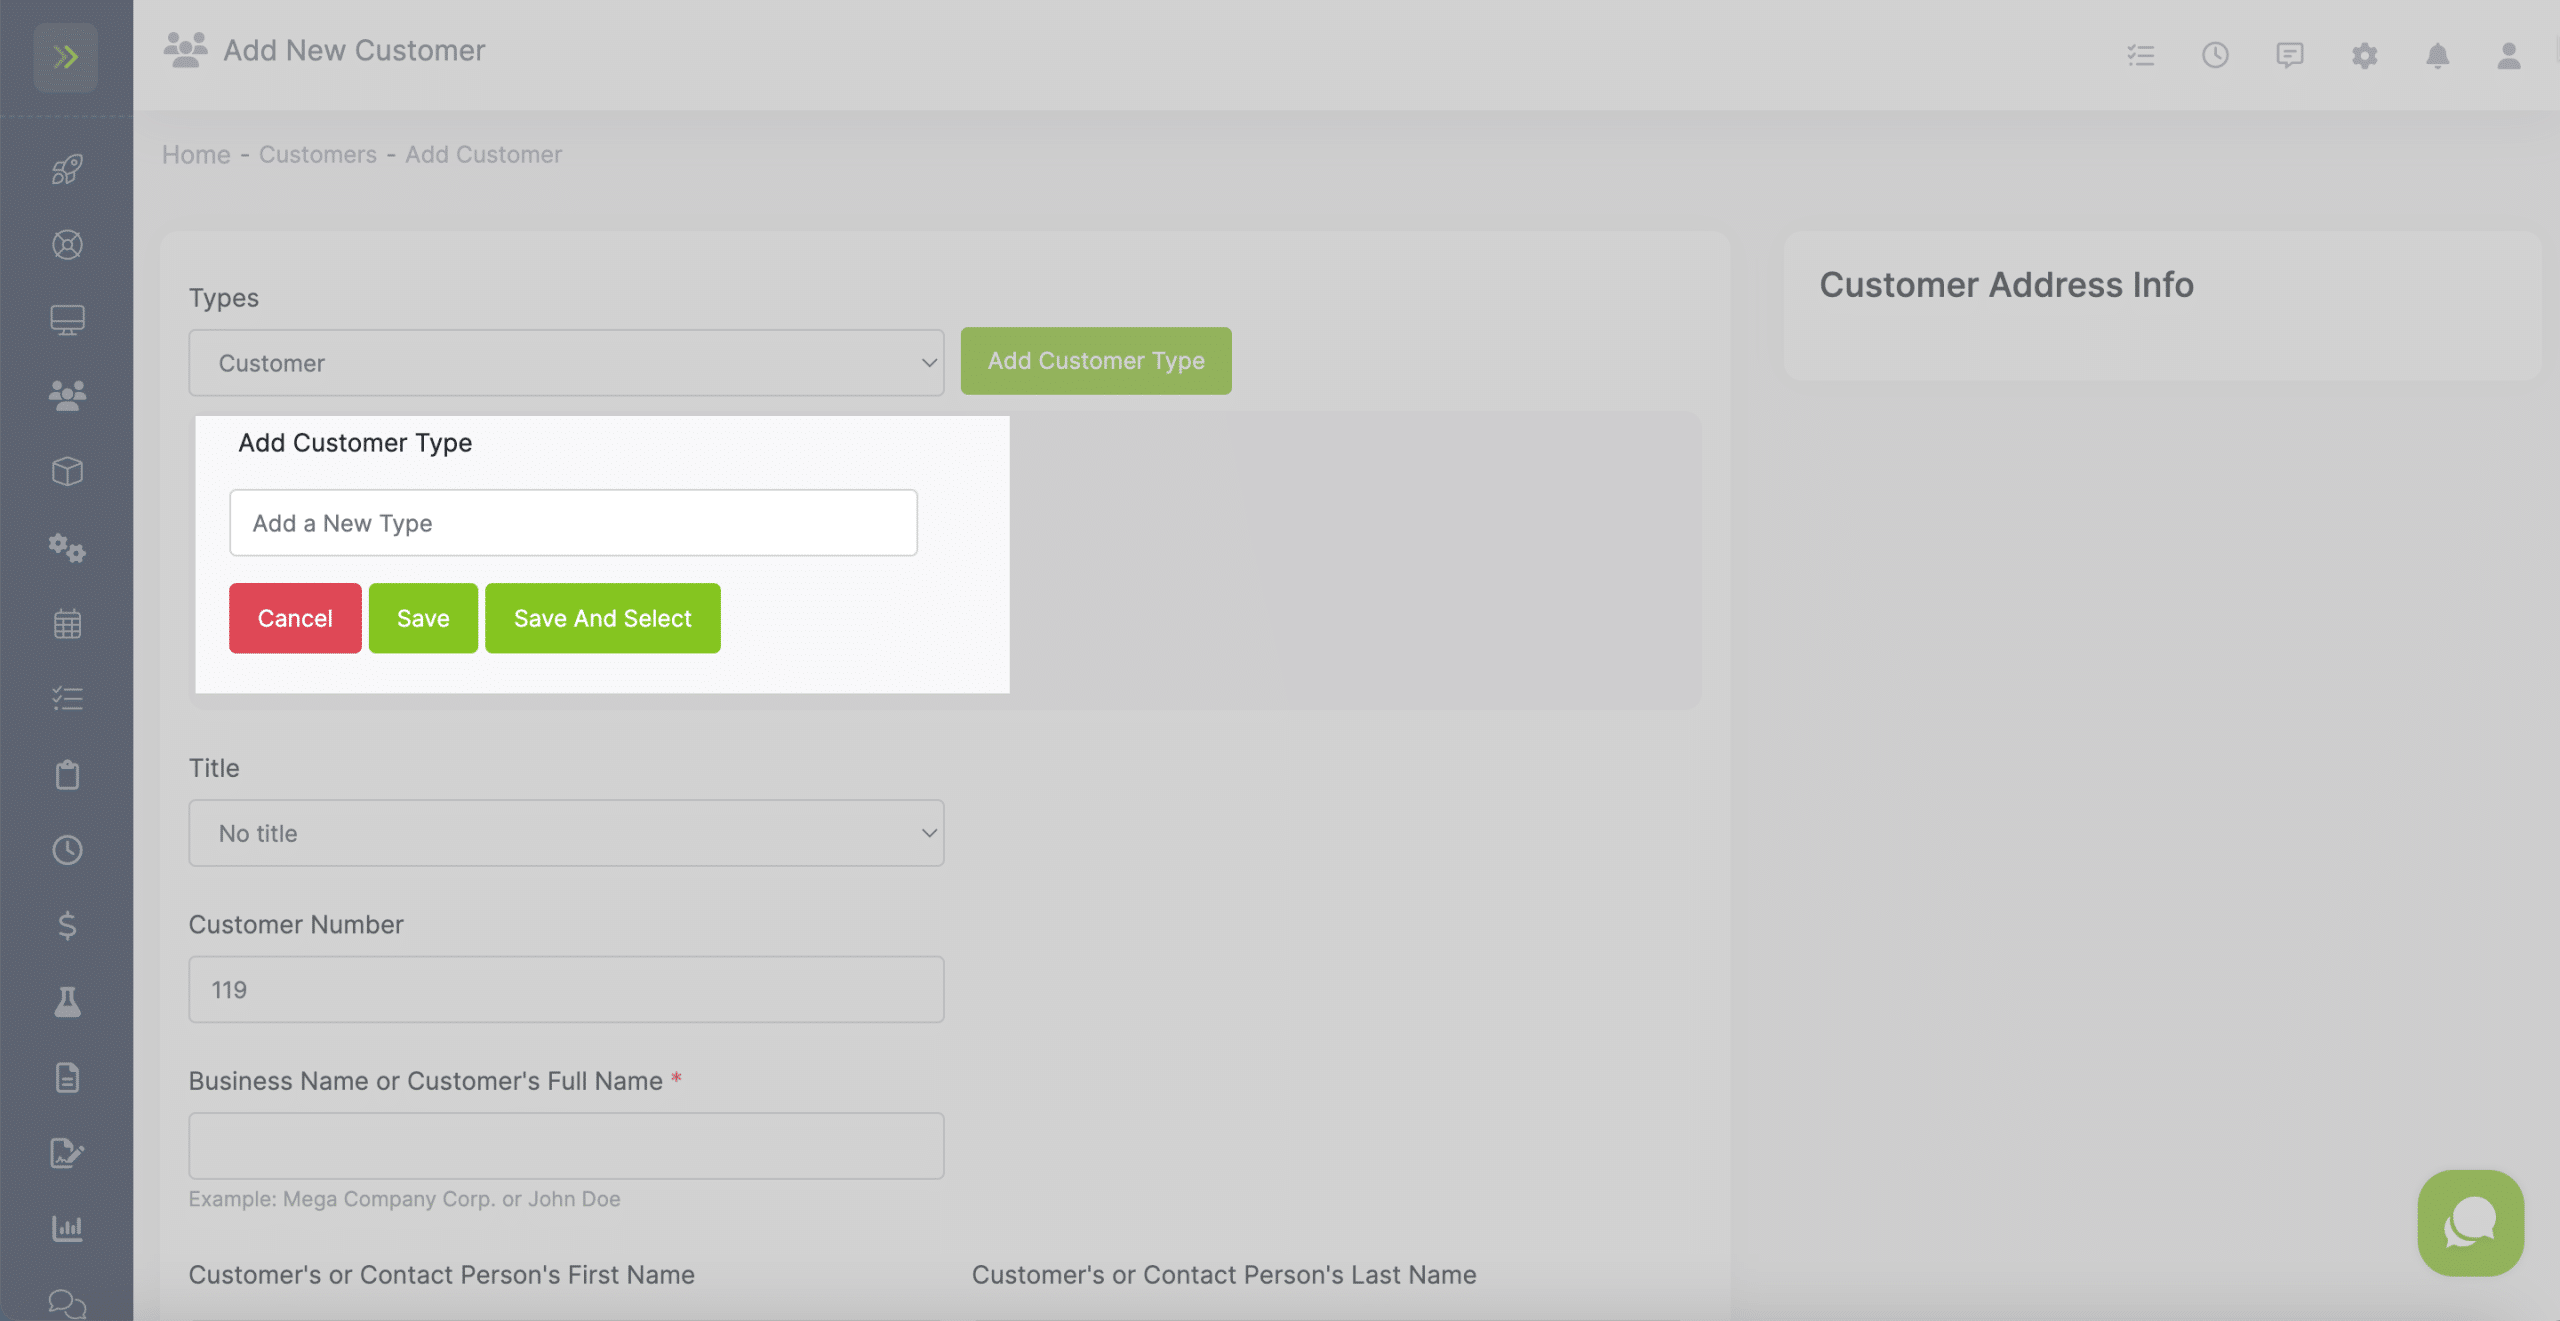The height and width of the screenshot is (1321, 2560).
Task: Click the Add New Customer page title
Action: pyautogui.click(x=354, y=50)
